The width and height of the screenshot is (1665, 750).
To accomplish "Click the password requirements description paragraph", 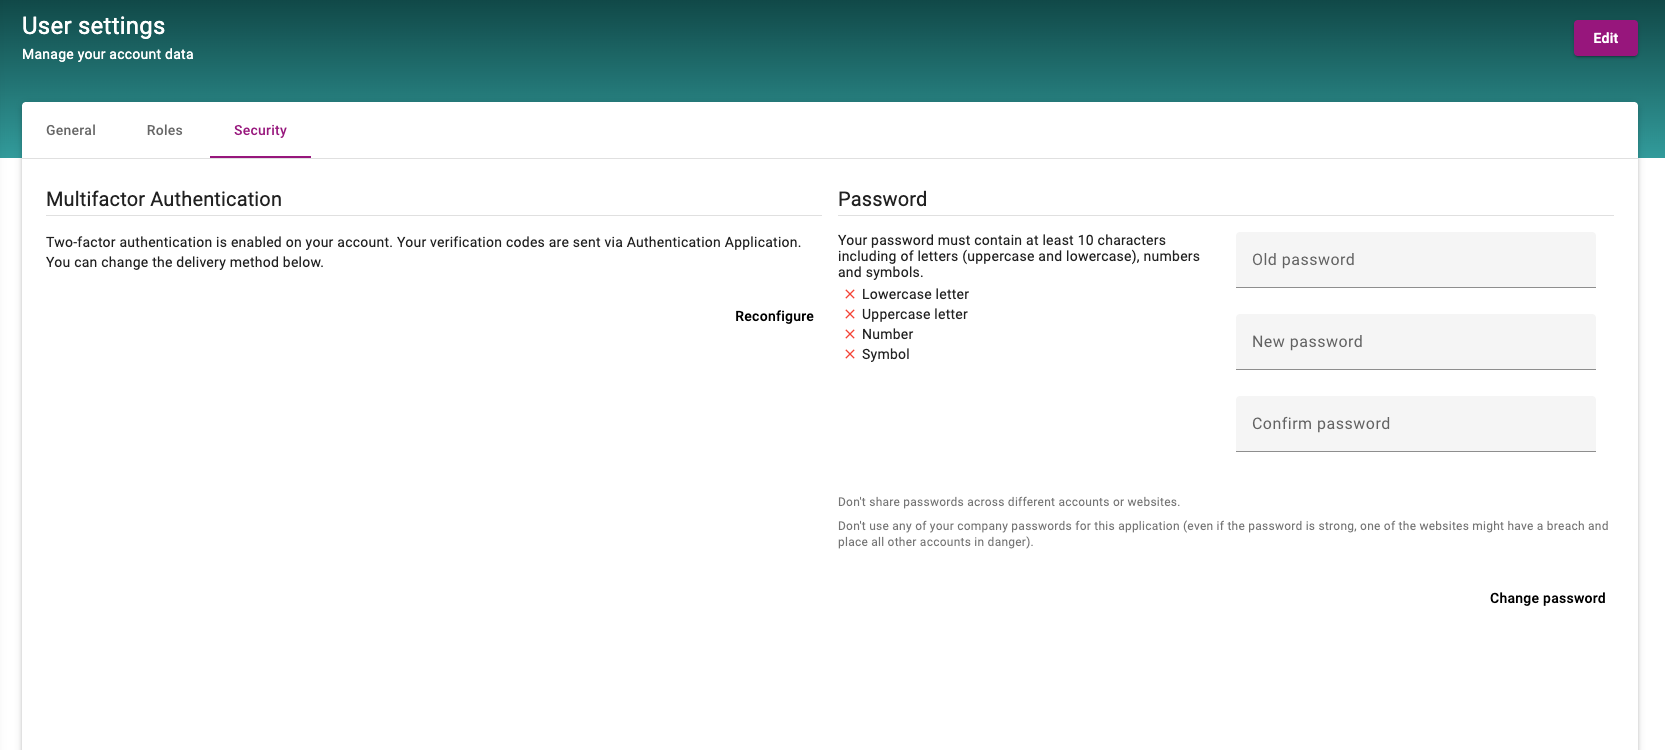I will pos(1018,256).
